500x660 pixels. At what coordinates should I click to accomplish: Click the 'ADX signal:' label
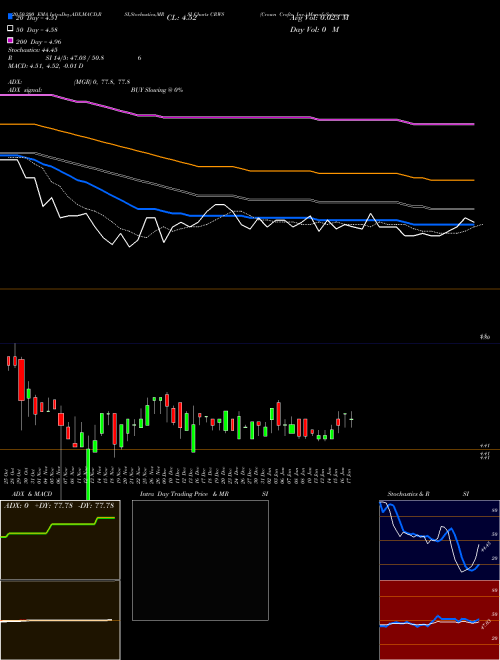click(x=25, y=90)
